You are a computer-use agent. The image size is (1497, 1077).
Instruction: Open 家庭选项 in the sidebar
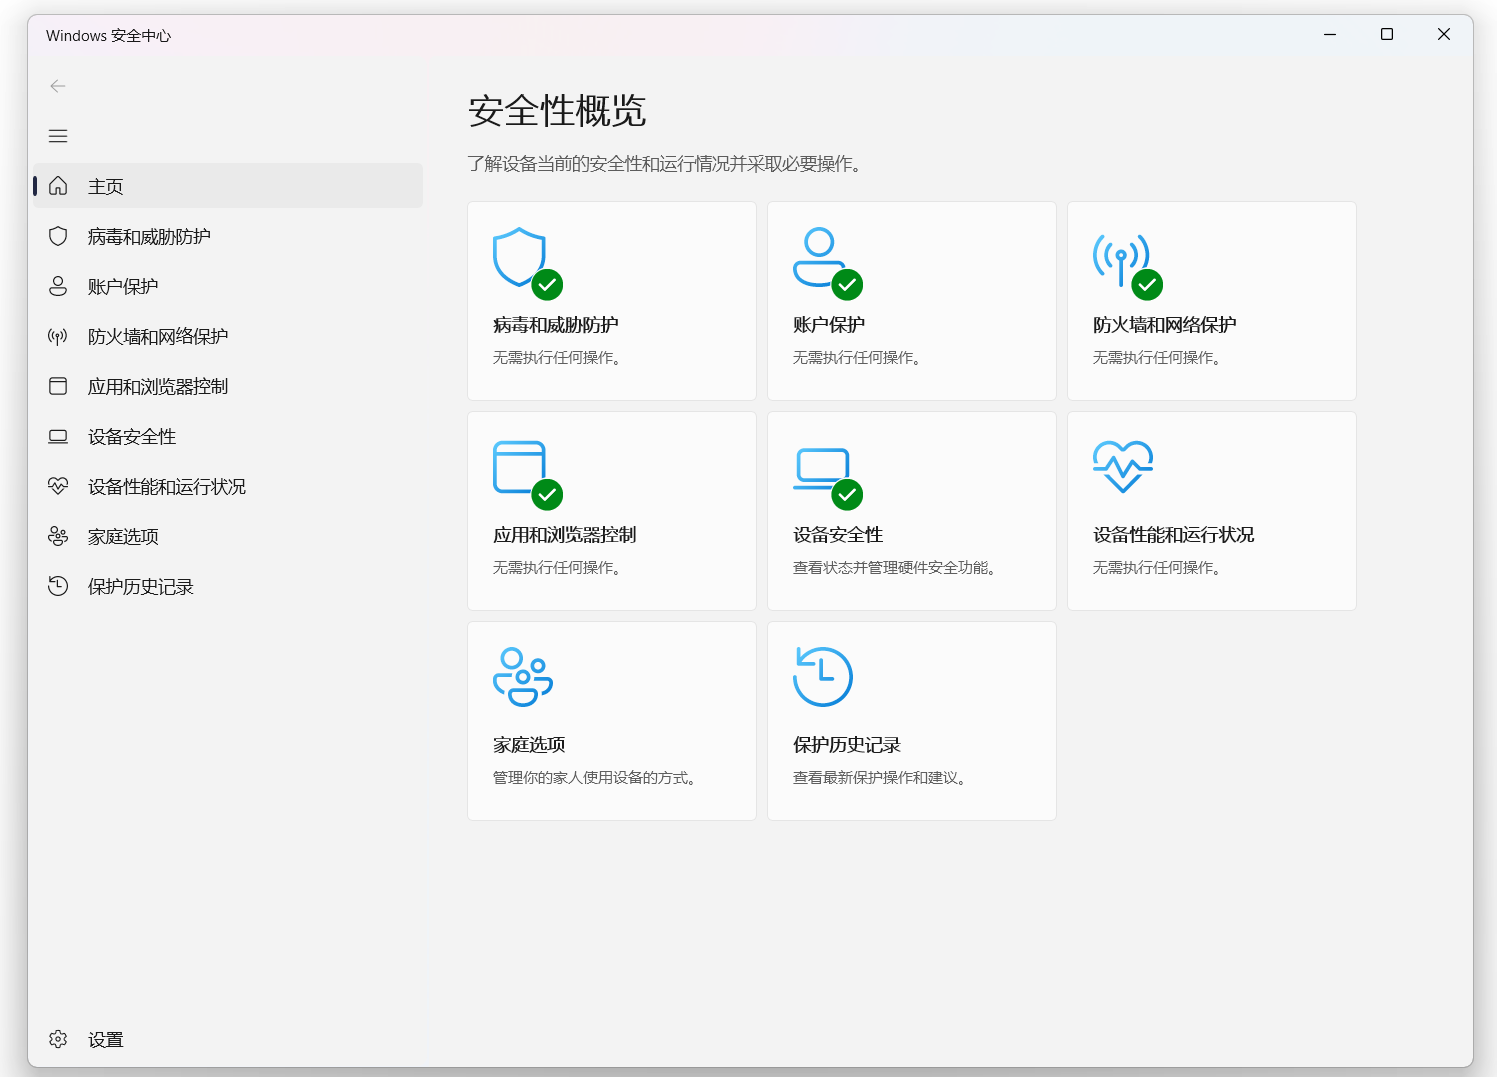[x=228, y=536]
